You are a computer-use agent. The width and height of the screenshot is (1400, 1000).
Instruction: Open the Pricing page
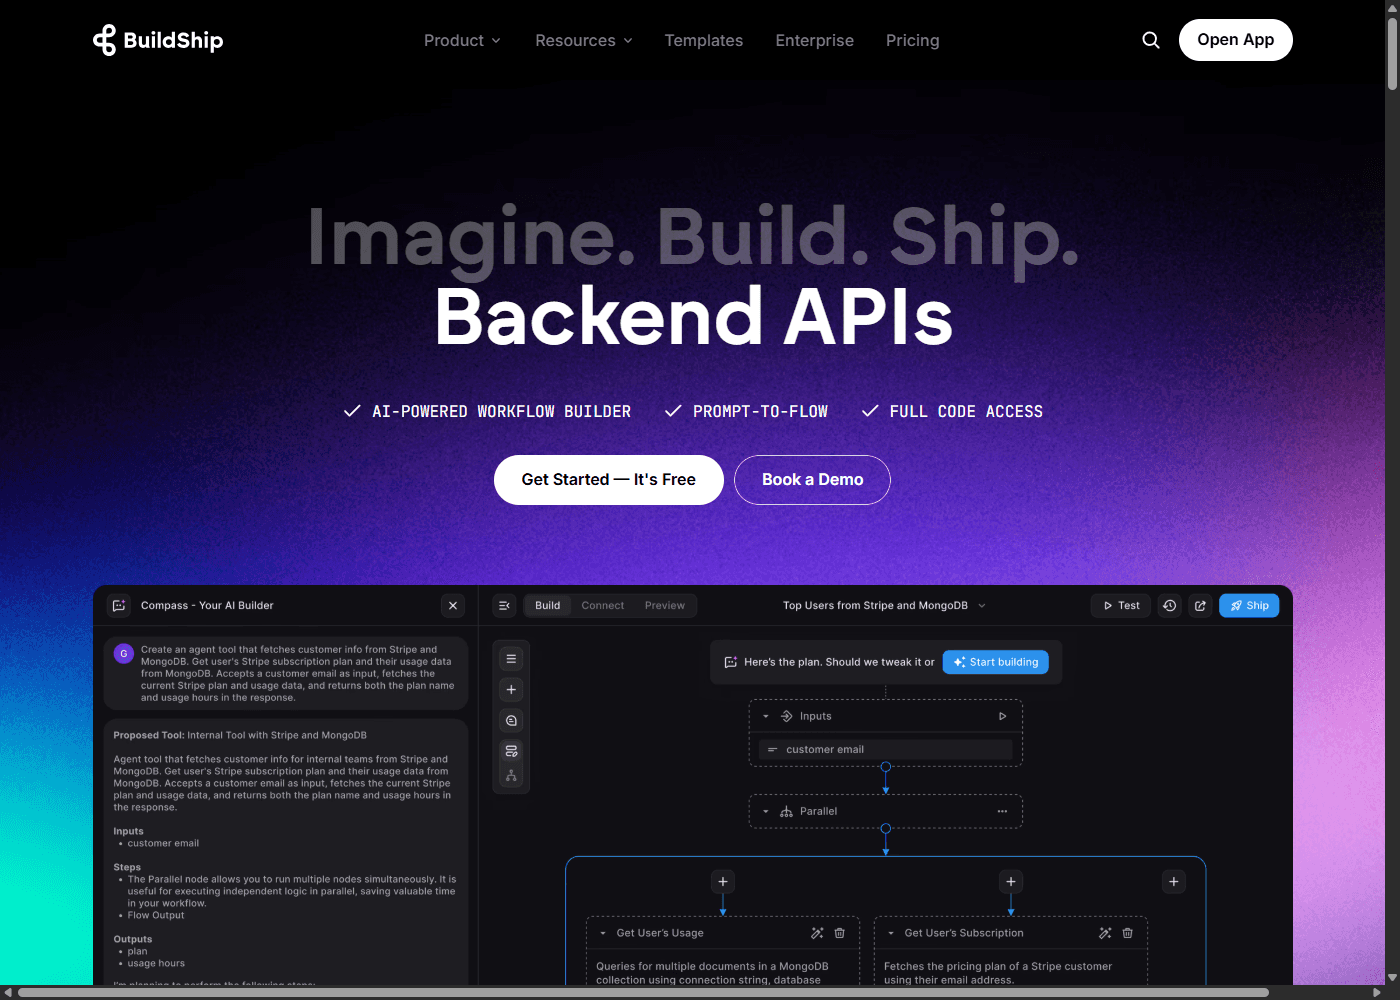913,41
